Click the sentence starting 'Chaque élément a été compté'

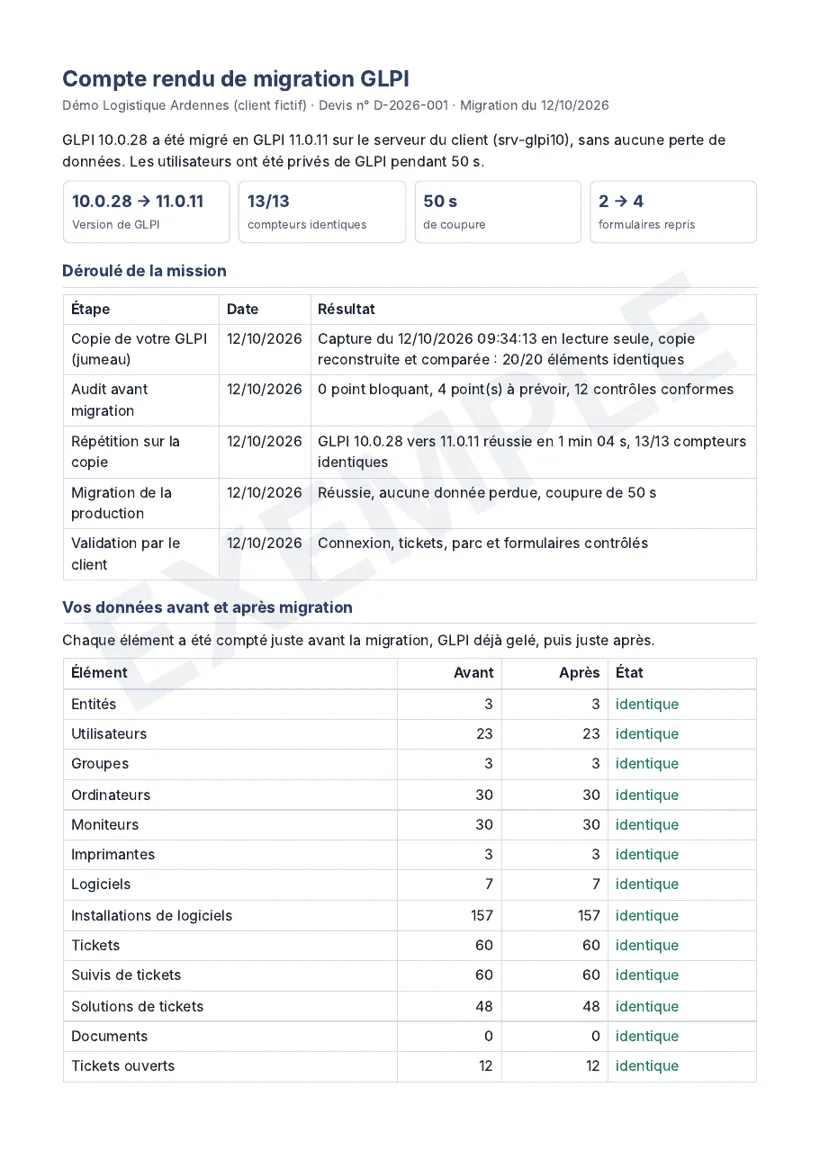coord(358,640)
